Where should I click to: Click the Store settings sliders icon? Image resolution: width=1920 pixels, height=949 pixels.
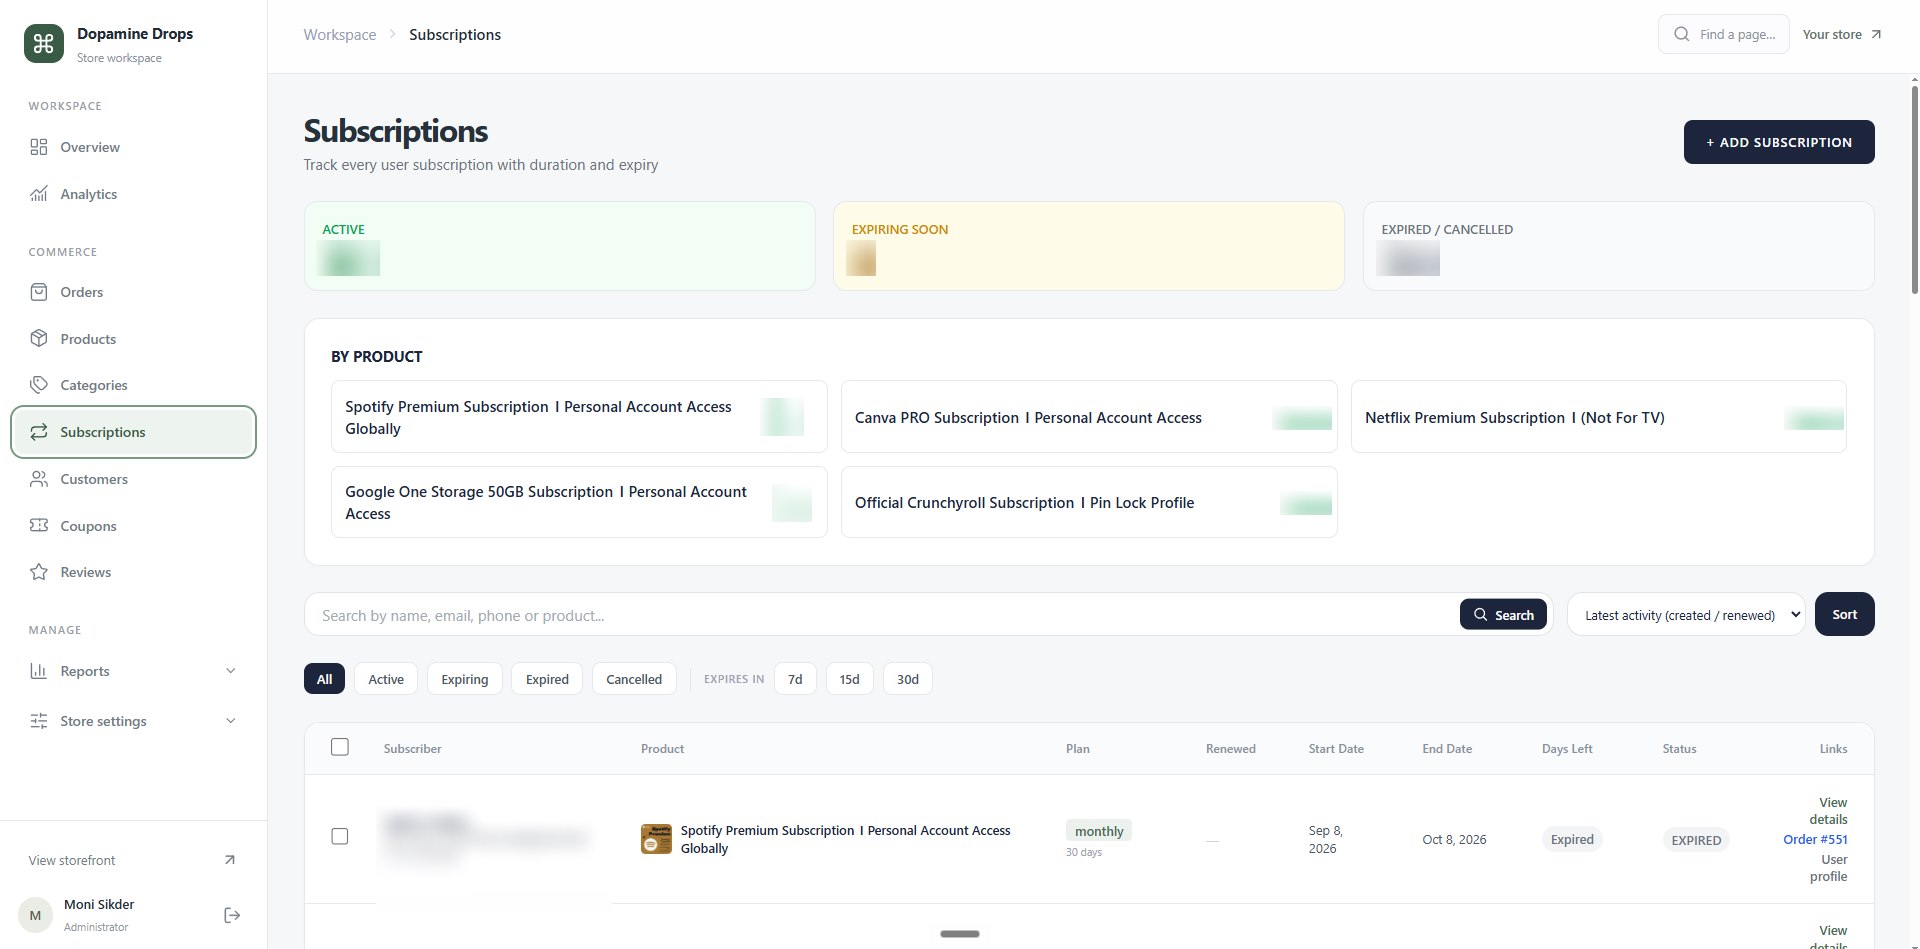tap(39, 721)
